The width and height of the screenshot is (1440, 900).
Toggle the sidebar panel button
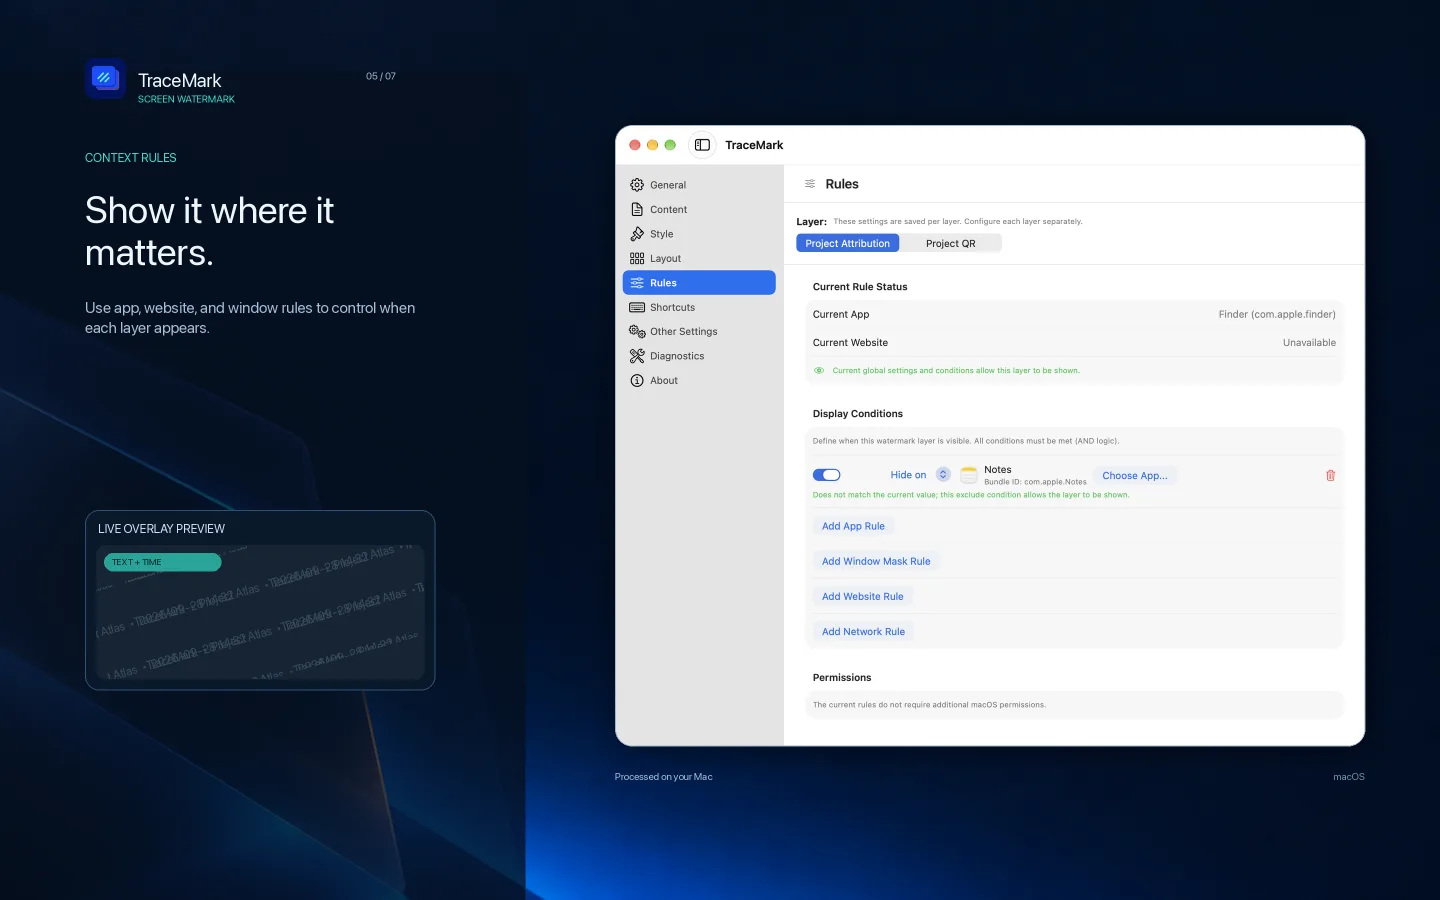[702, 145]
